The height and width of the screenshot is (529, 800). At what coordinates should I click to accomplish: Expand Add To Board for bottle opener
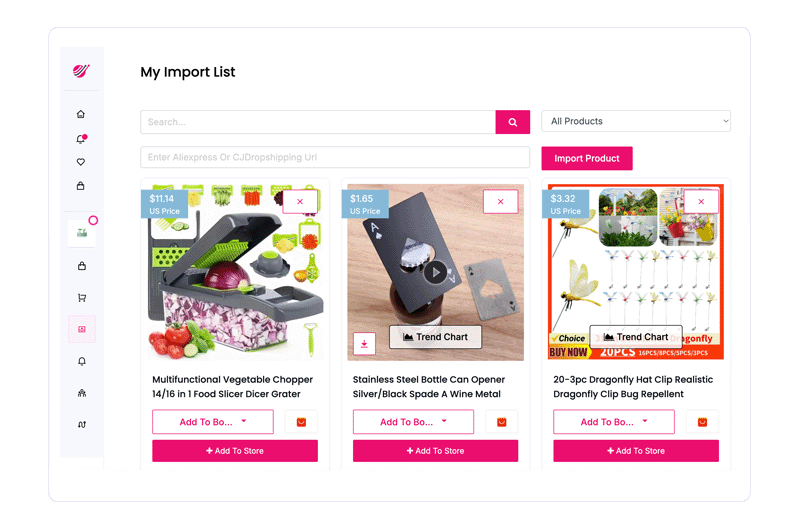pyautogui.click(x=413, y=422)
